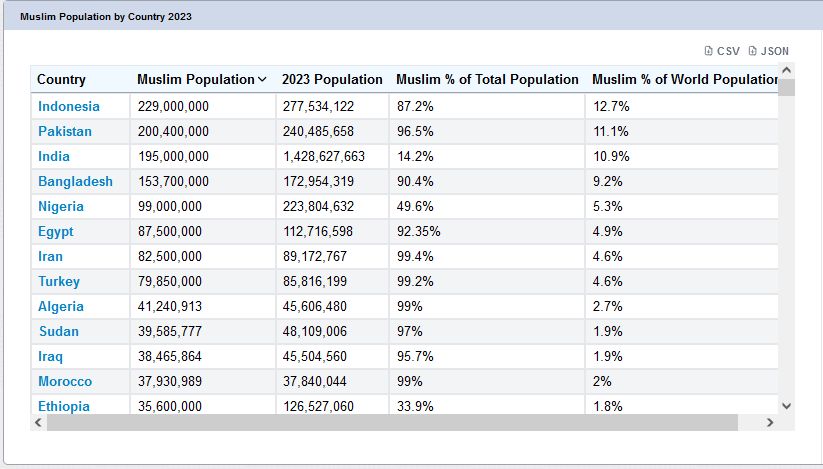This screenshot has width=823, height=469.
Task: Download table as CSV file
Action: pyautogui.click(x=722, y=51)
